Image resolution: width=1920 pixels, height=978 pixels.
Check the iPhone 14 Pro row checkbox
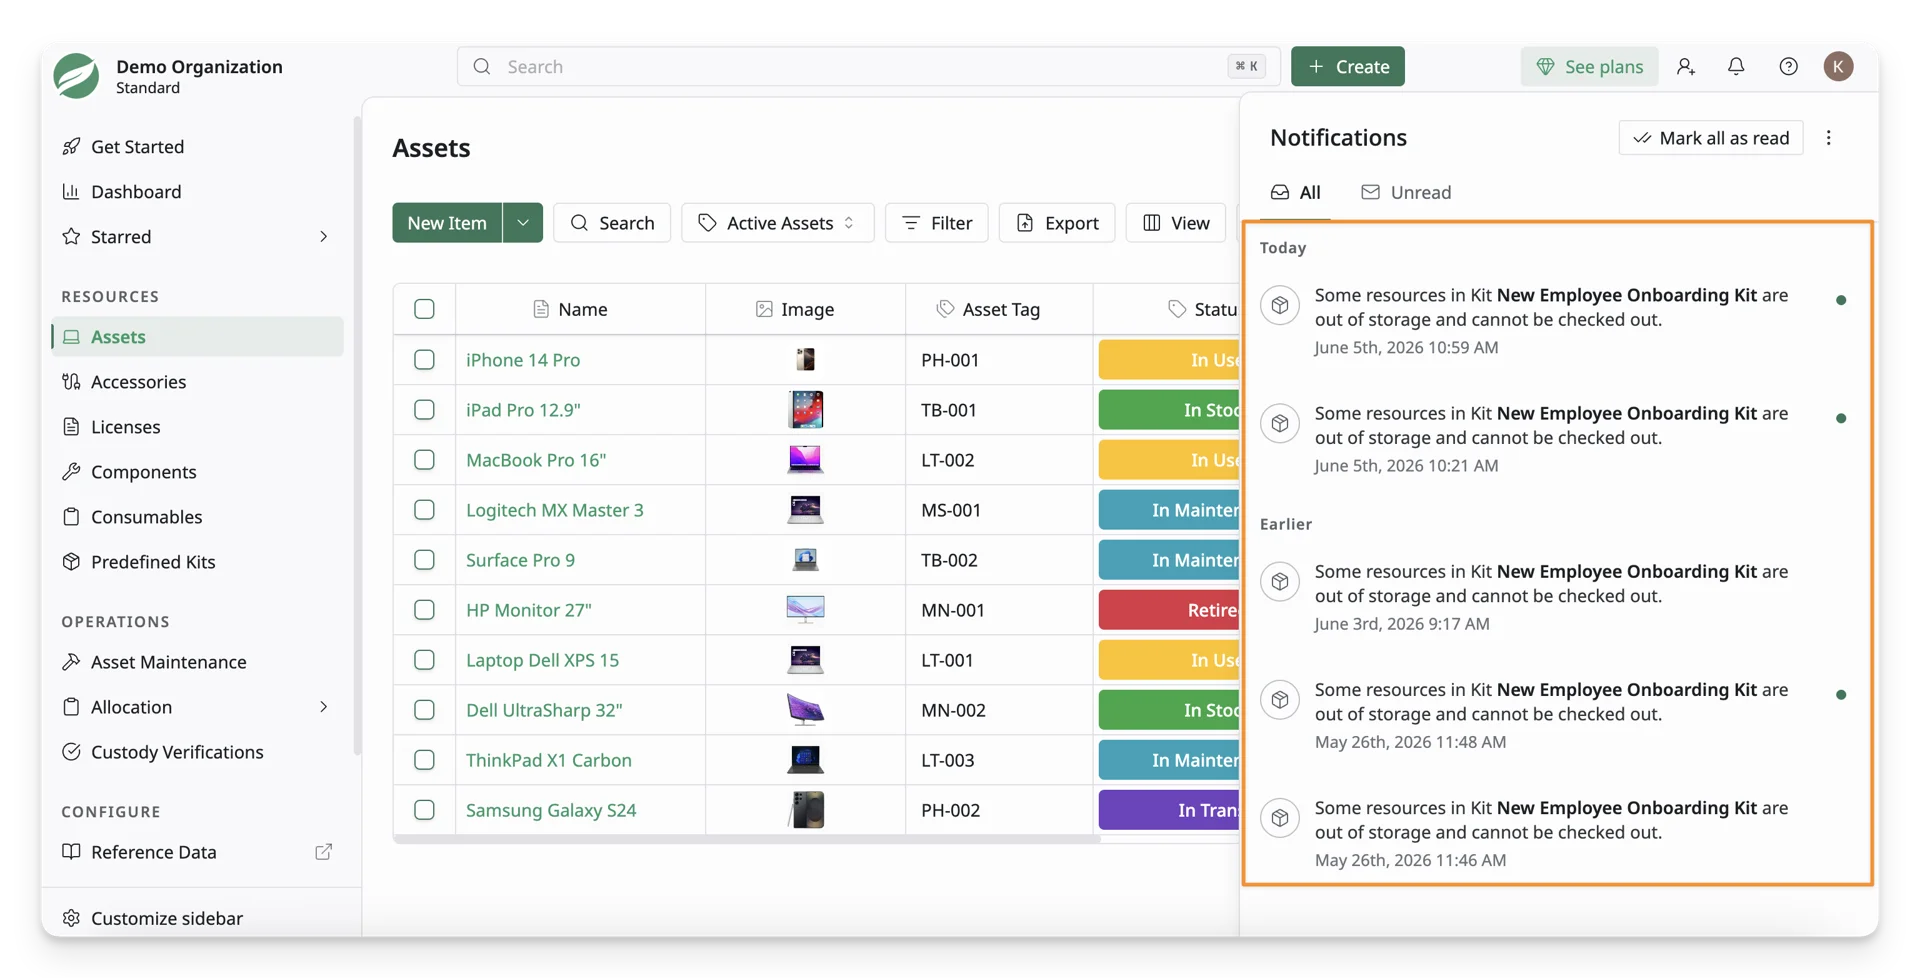[424, 360]
